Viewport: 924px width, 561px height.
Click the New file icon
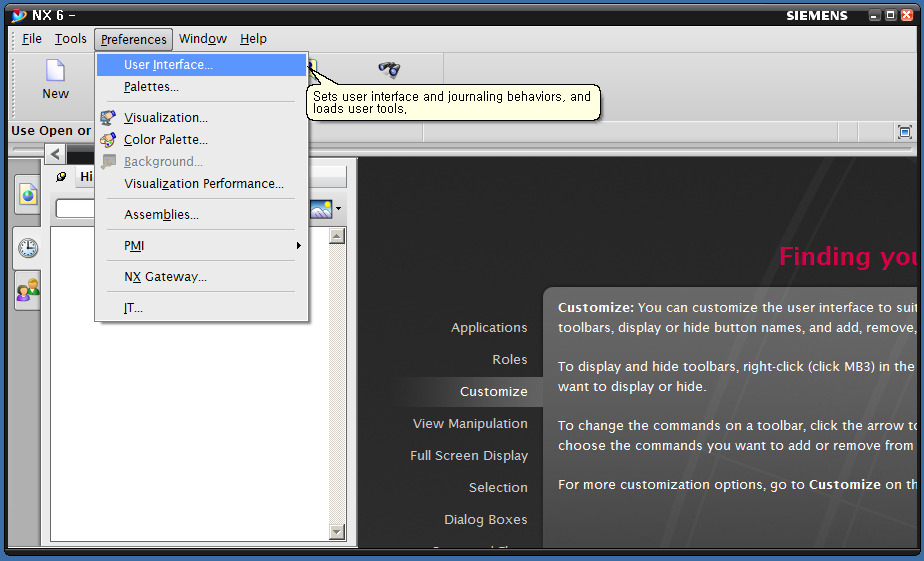[x=55, y=71]
